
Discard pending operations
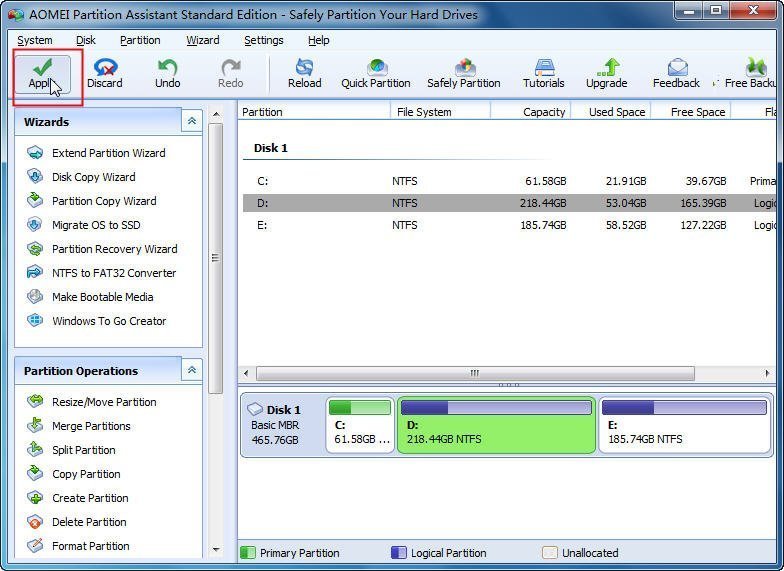[x=105, y=74]
